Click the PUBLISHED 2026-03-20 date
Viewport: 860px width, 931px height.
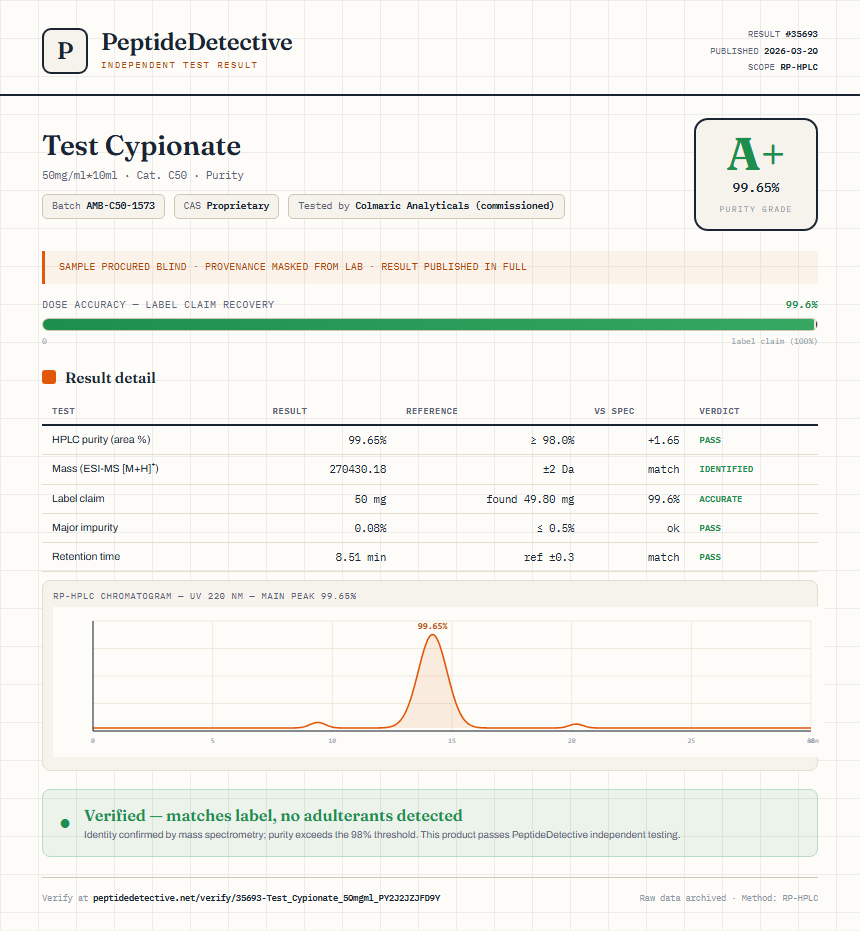point(764,51)
